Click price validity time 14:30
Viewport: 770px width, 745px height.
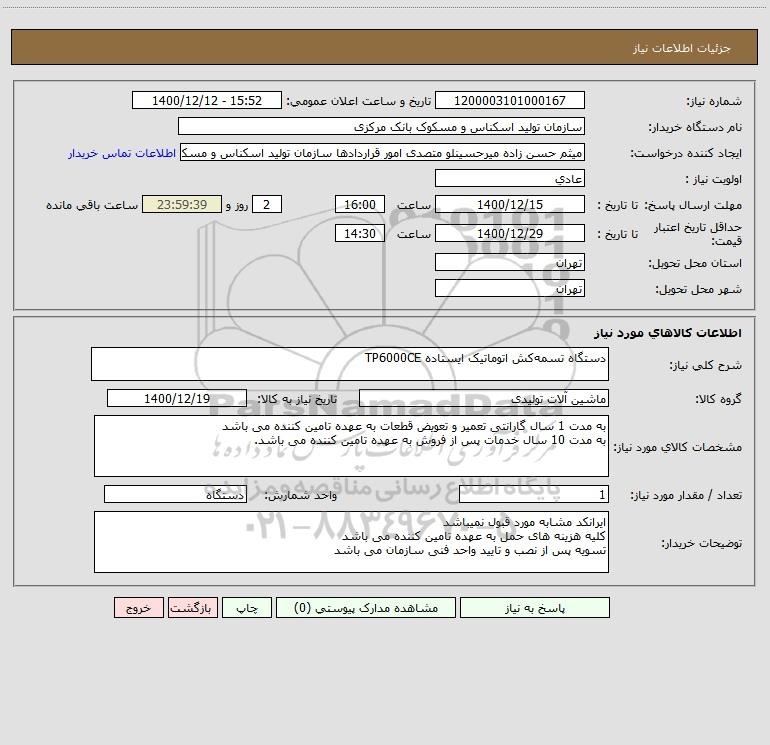359,233
